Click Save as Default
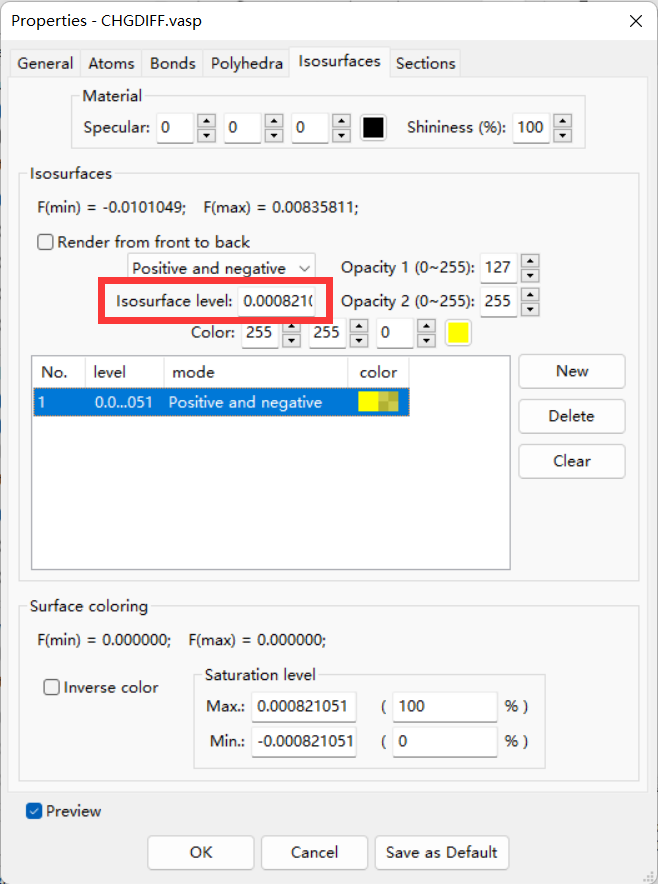This screenshot has width=658, height=884. (441, 852)
